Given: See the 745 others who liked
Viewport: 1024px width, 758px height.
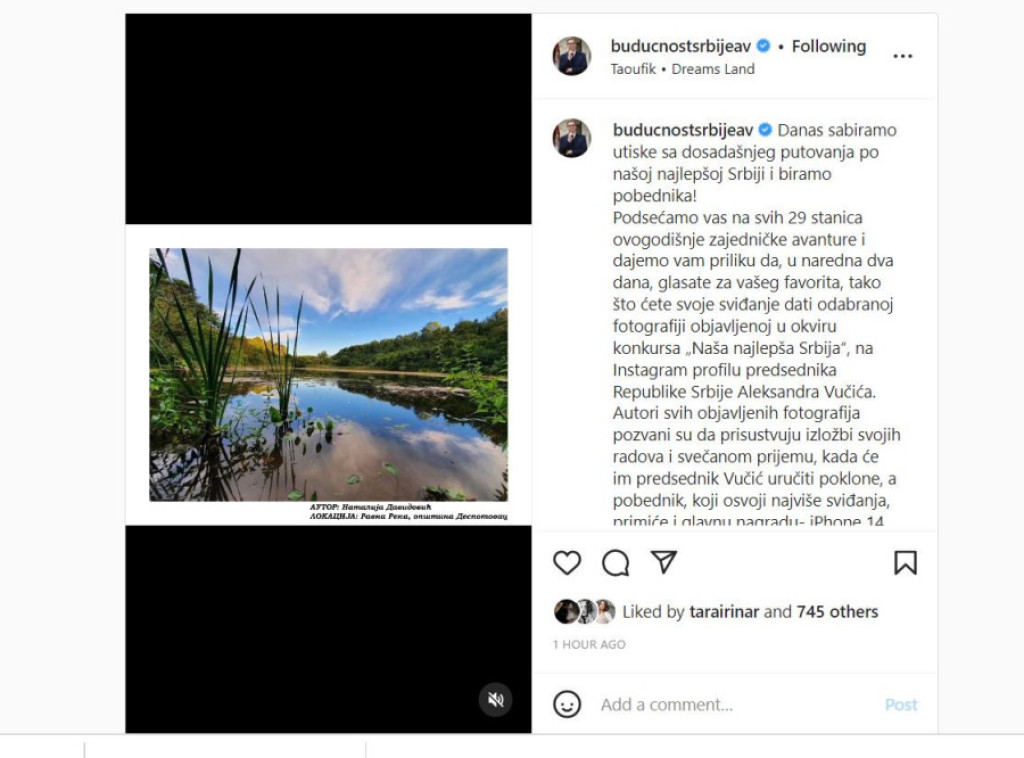Looking at the screenshot, I should (837, 611).
